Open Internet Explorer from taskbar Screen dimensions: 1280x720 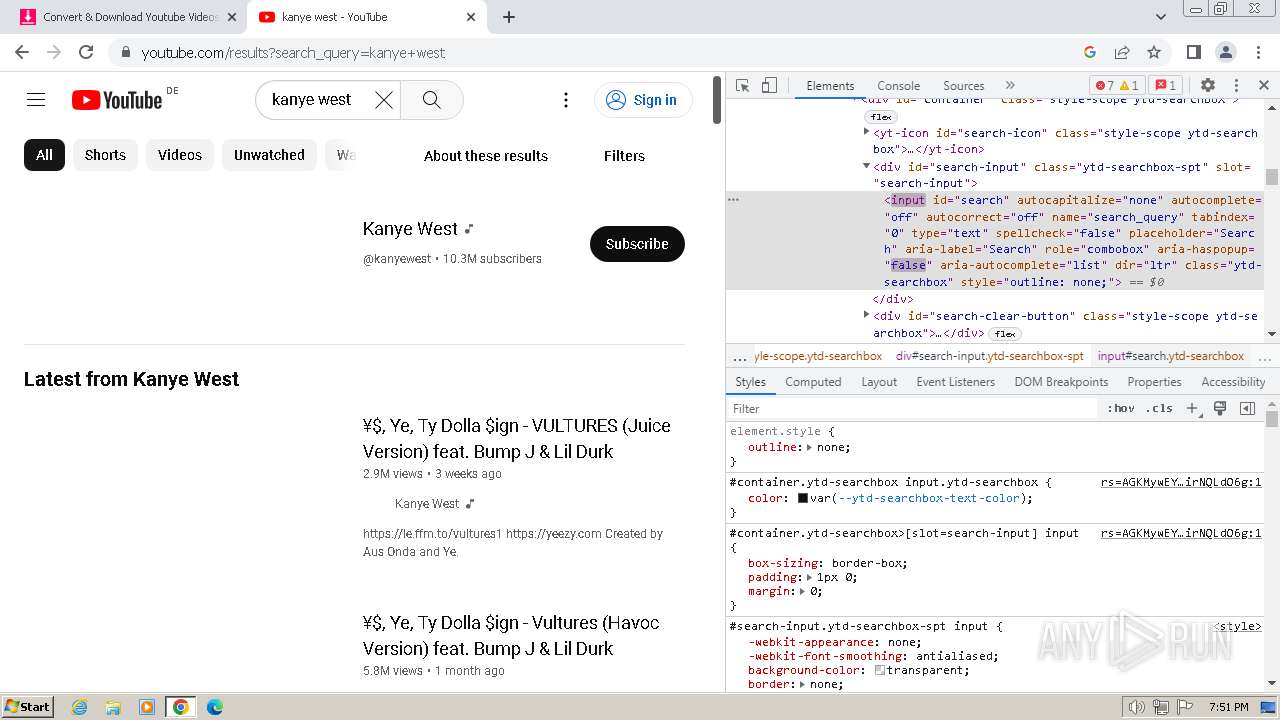[79, 707]
